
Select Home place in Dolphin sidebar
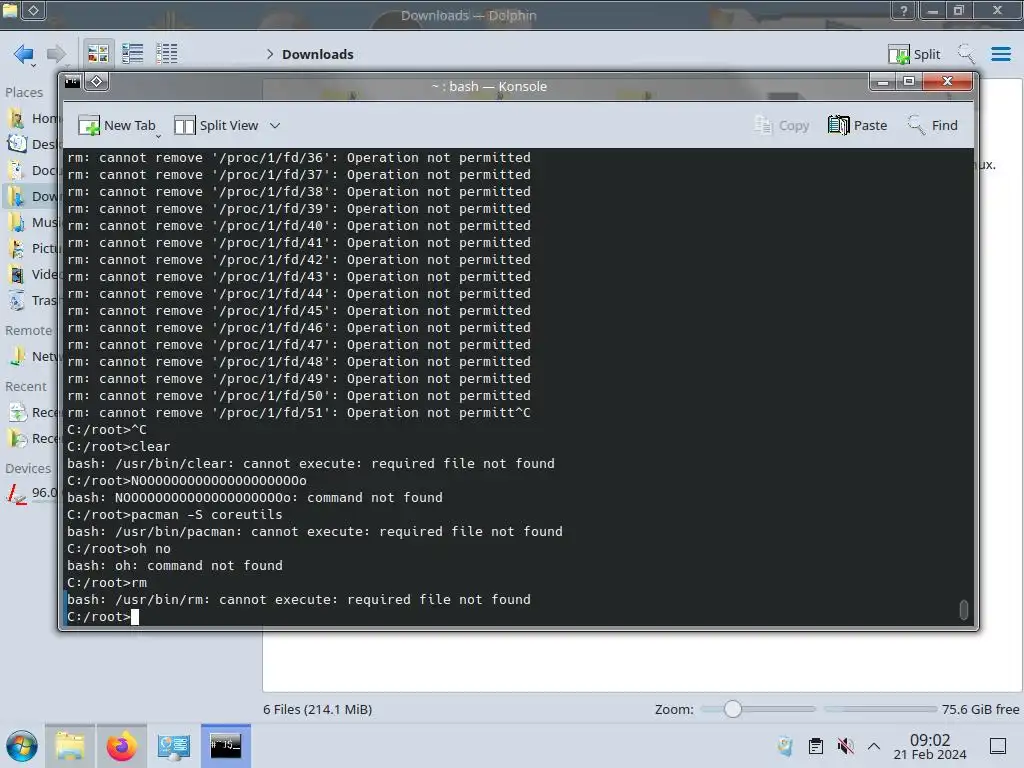tap(33, 118)
